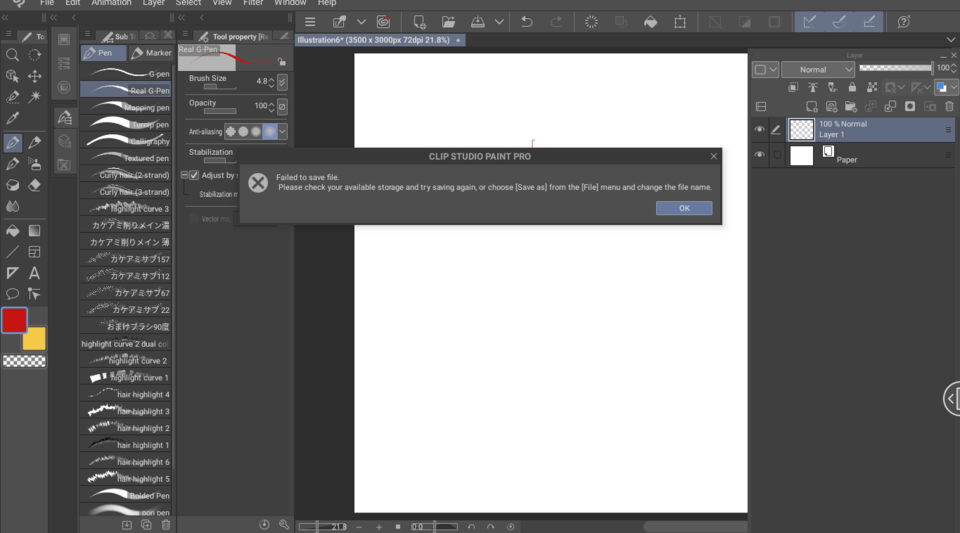Click the red main color swatch
The image size is (960, 533).
point(14,320)
